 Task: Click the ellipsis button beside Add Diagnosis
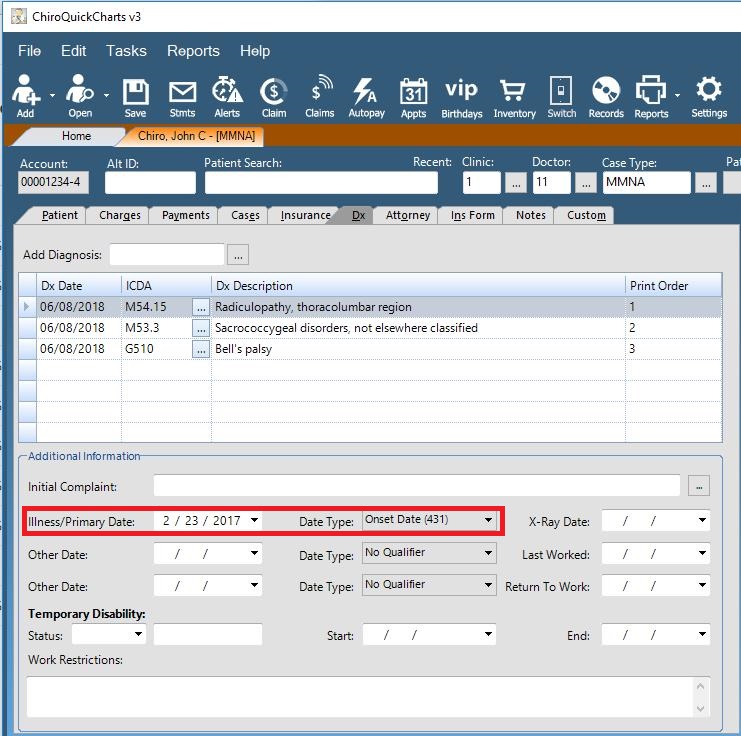pyautogui.click(x=238, y=256)
